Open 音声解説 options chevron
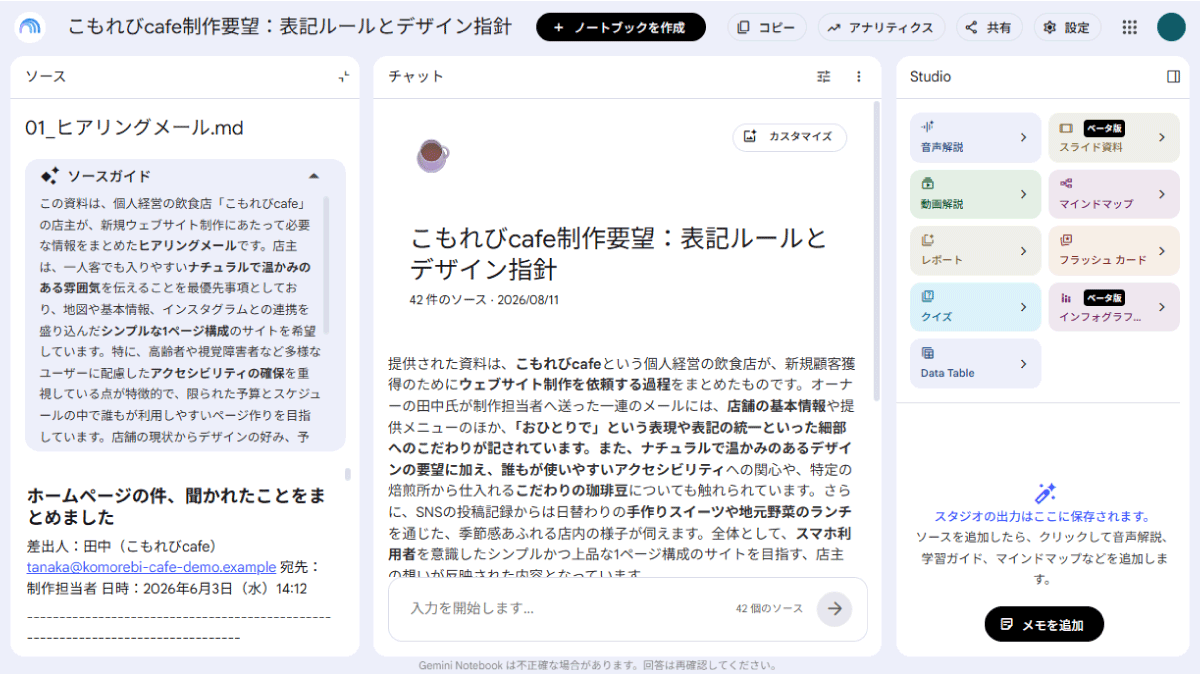The height and width of the screenshot is (675, 1200). (1023, 138)
